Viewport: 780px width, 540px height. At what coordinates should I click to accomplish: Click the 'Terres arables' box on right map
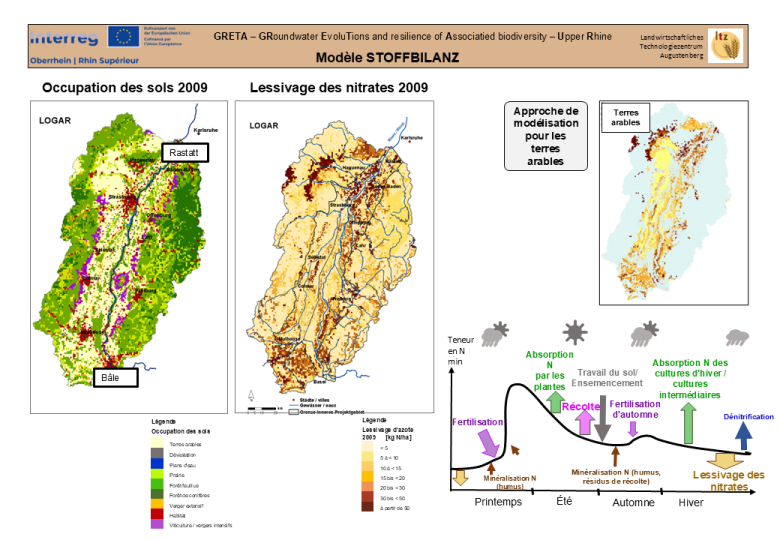625,117
